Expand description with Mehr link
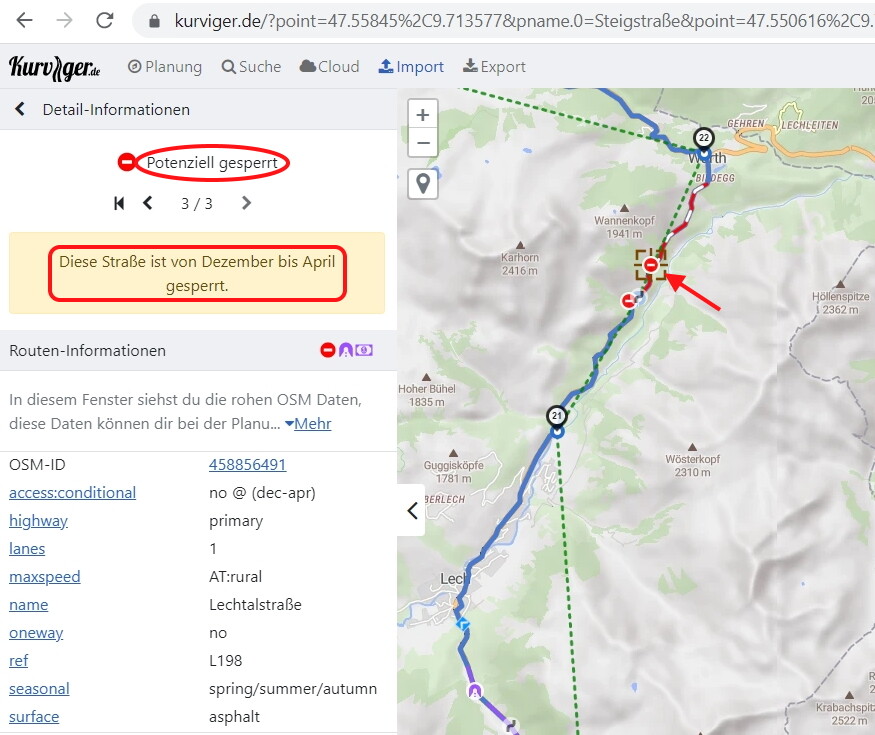875x735 pixels. point(308,424)
